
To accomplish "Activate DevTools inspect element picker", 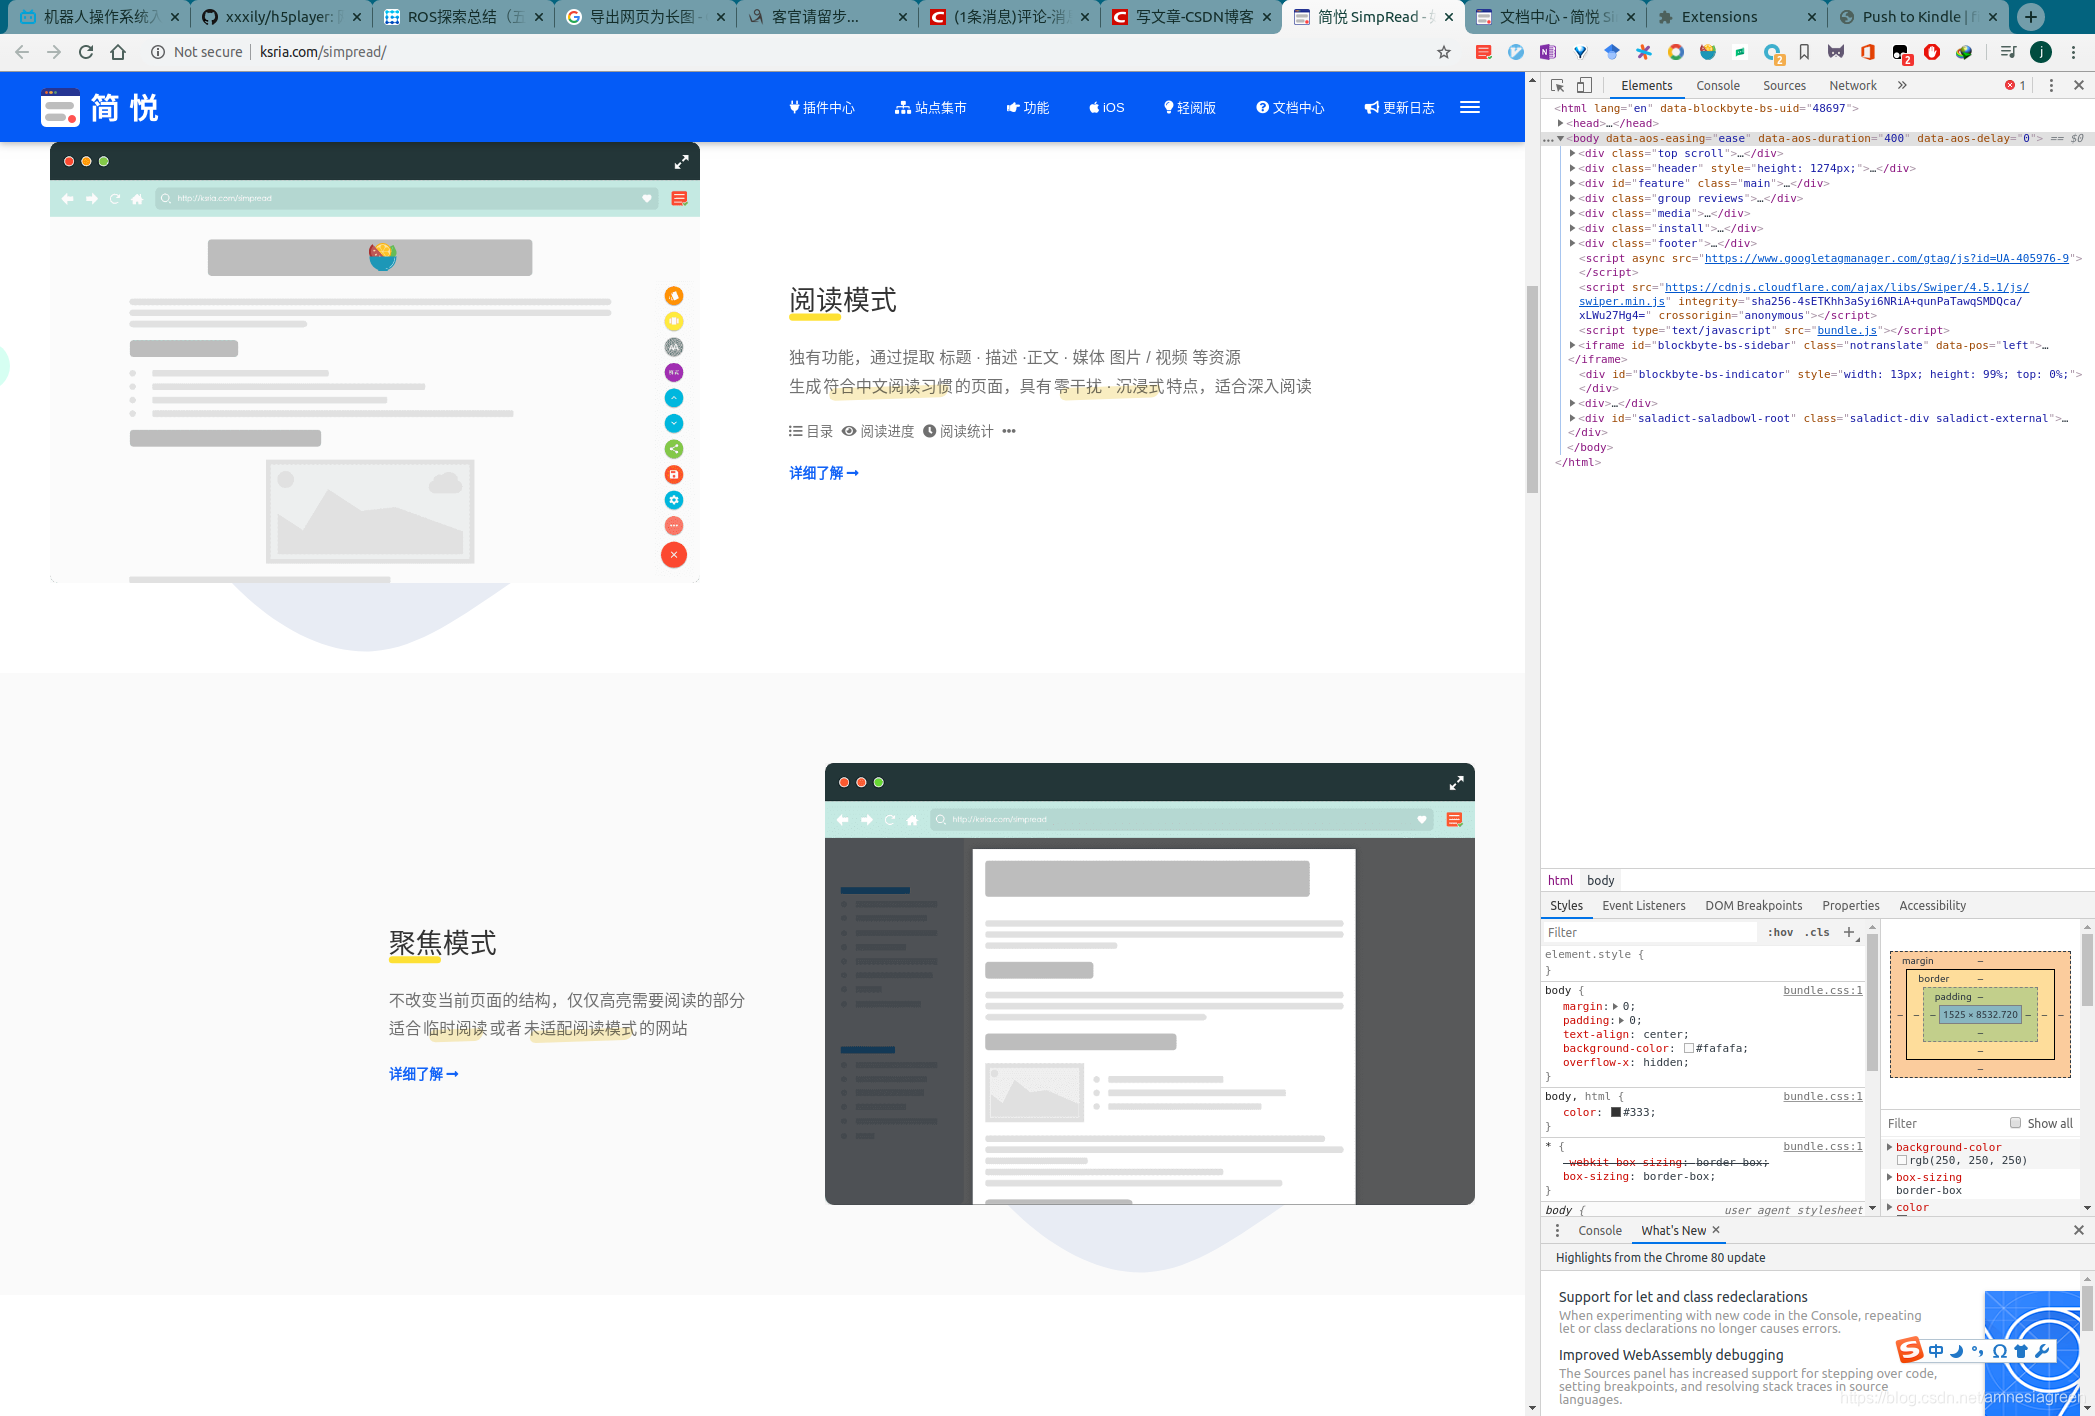I will pos(1557,85).
